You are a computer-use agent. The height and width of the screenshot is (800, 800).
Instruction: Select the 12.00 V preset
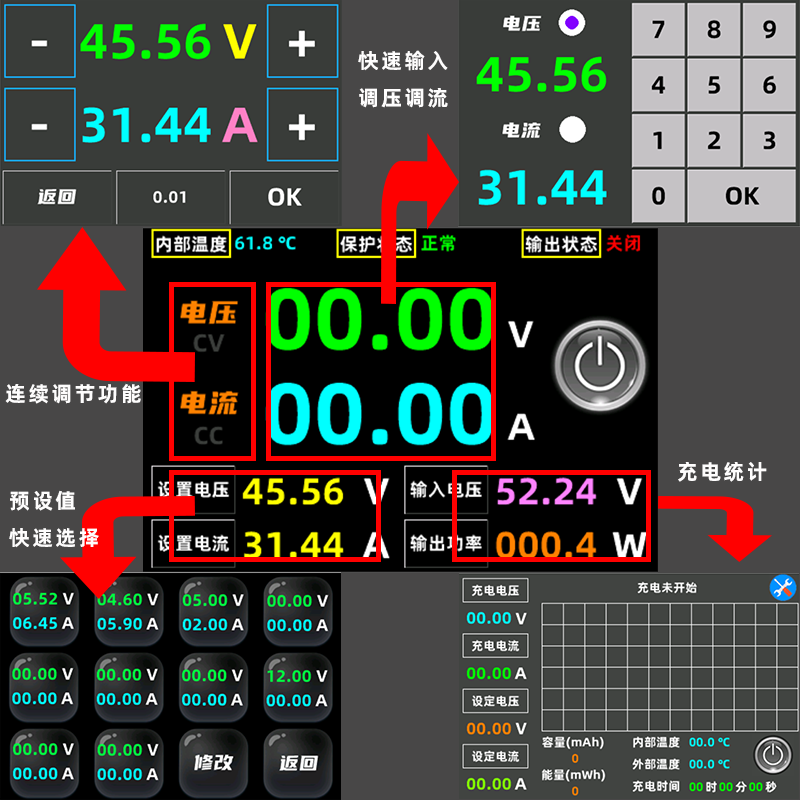coord(299,687)
